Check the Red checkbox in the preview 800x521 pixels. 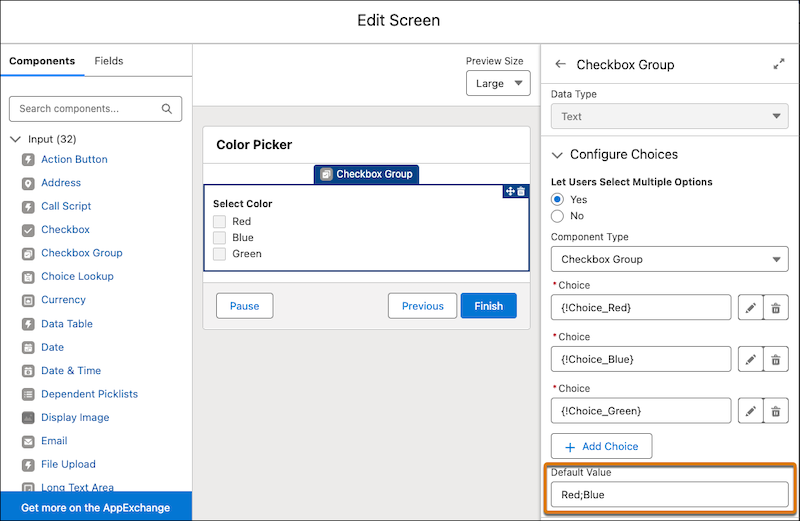point(219,221)
